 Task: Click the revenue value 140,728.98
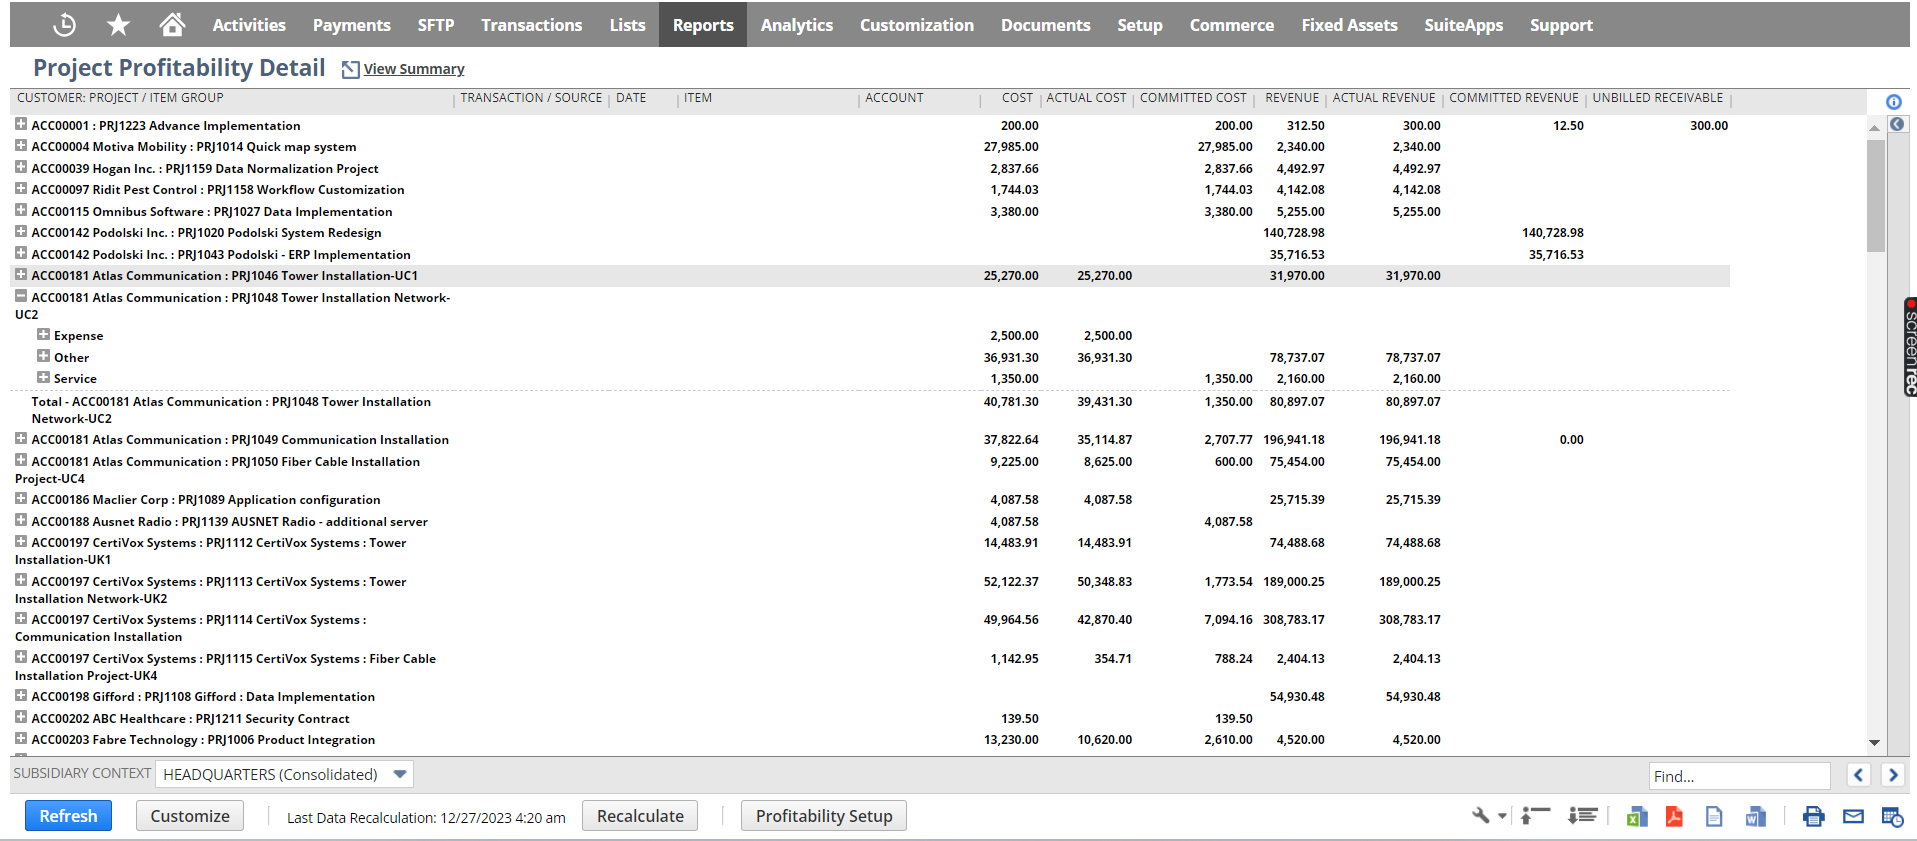click(x=1293, y=233)
